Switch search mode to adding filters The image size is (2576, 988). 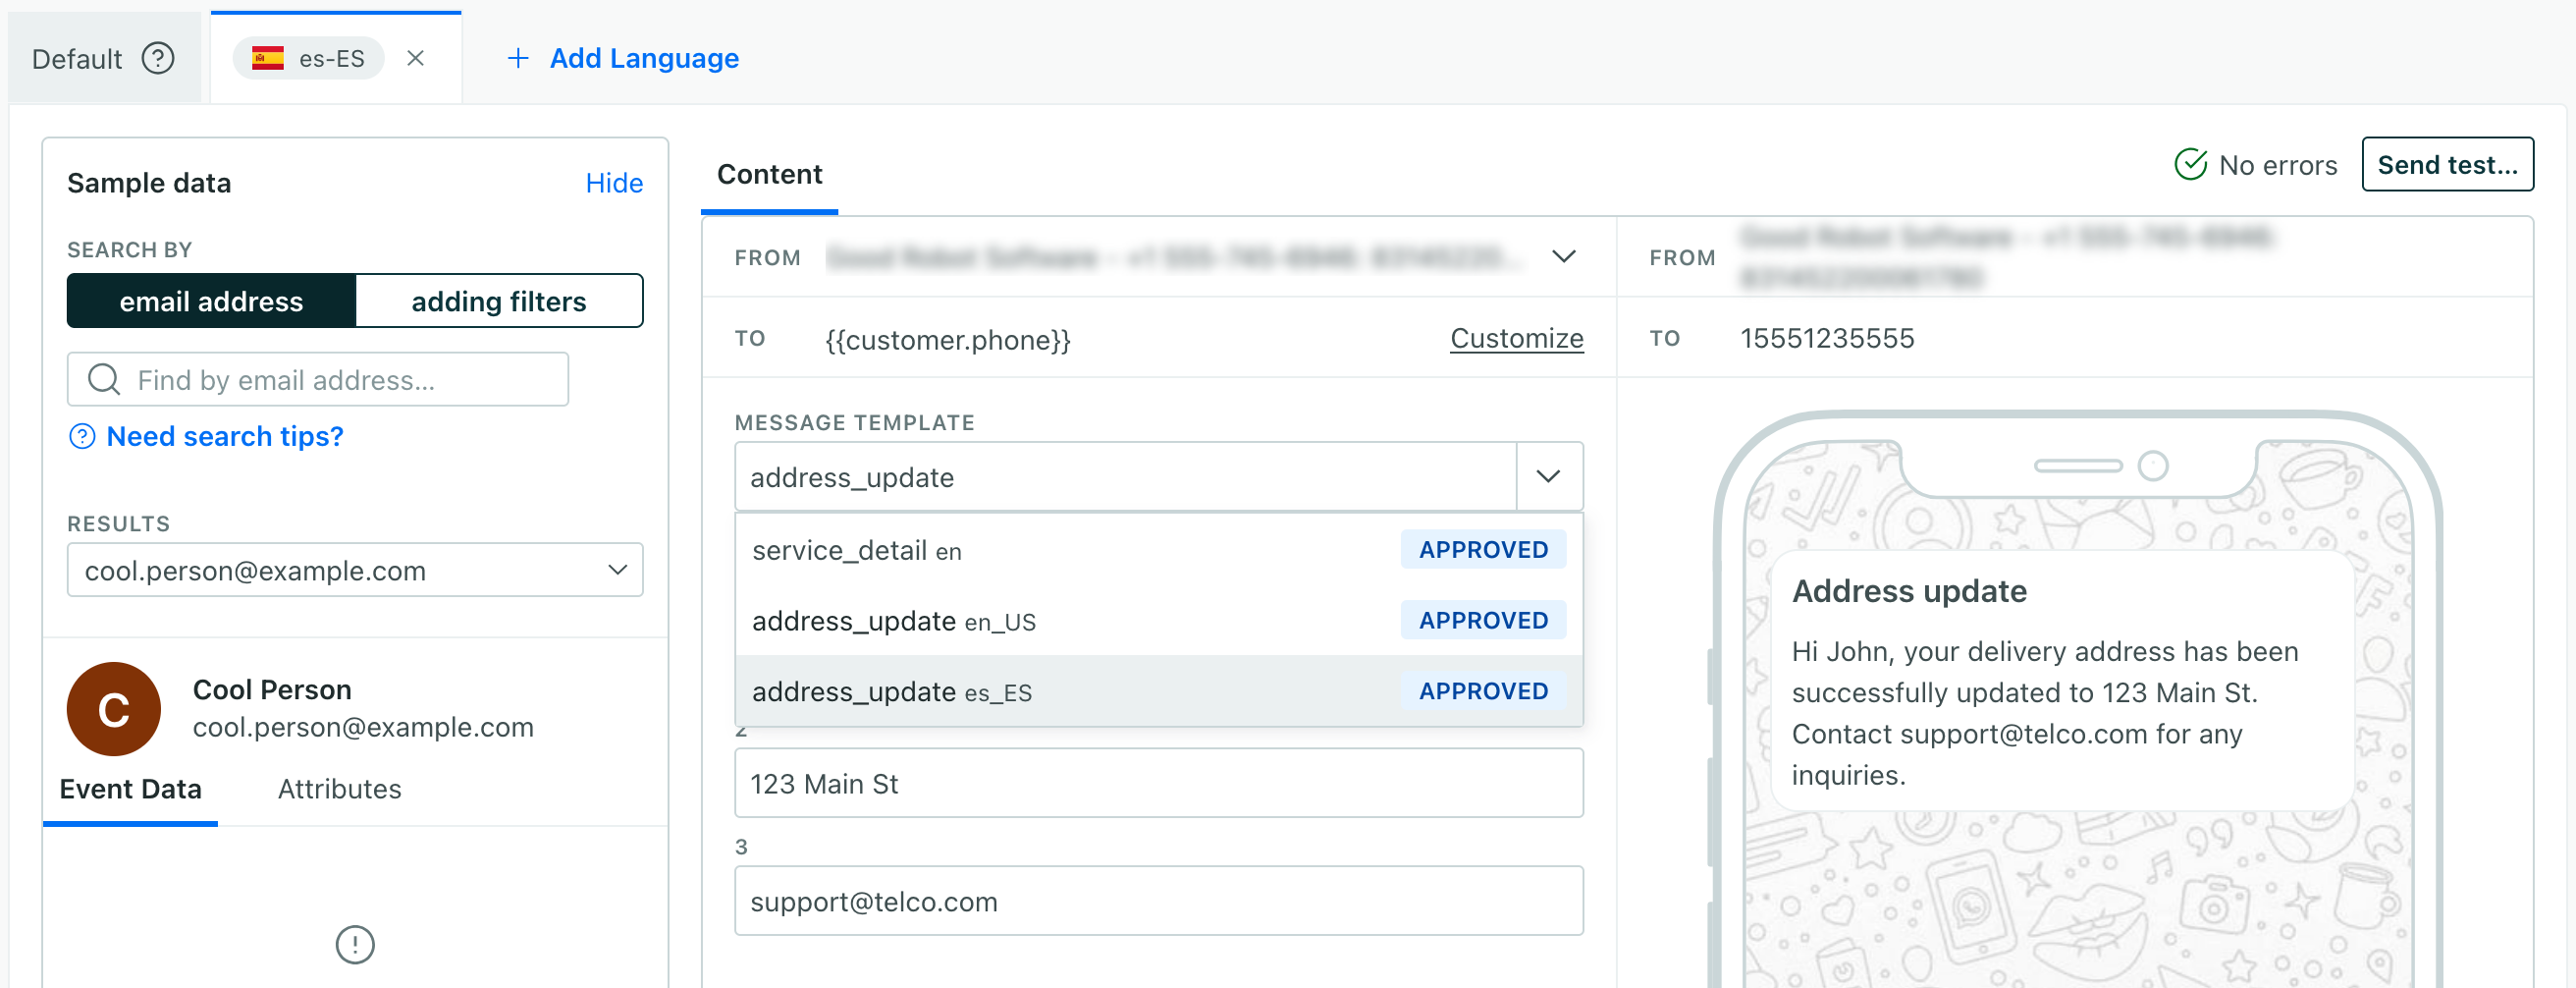pyautogui.click(x=498, y=301)
